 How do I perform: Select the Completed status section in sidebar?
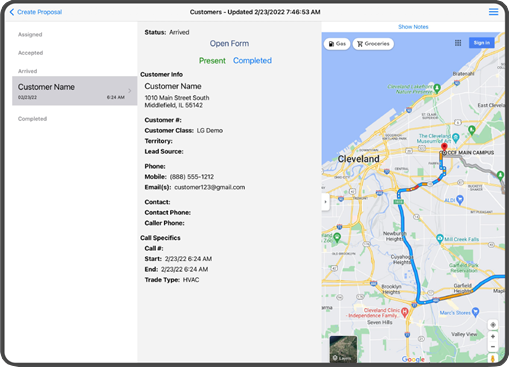tap(32, 119)
